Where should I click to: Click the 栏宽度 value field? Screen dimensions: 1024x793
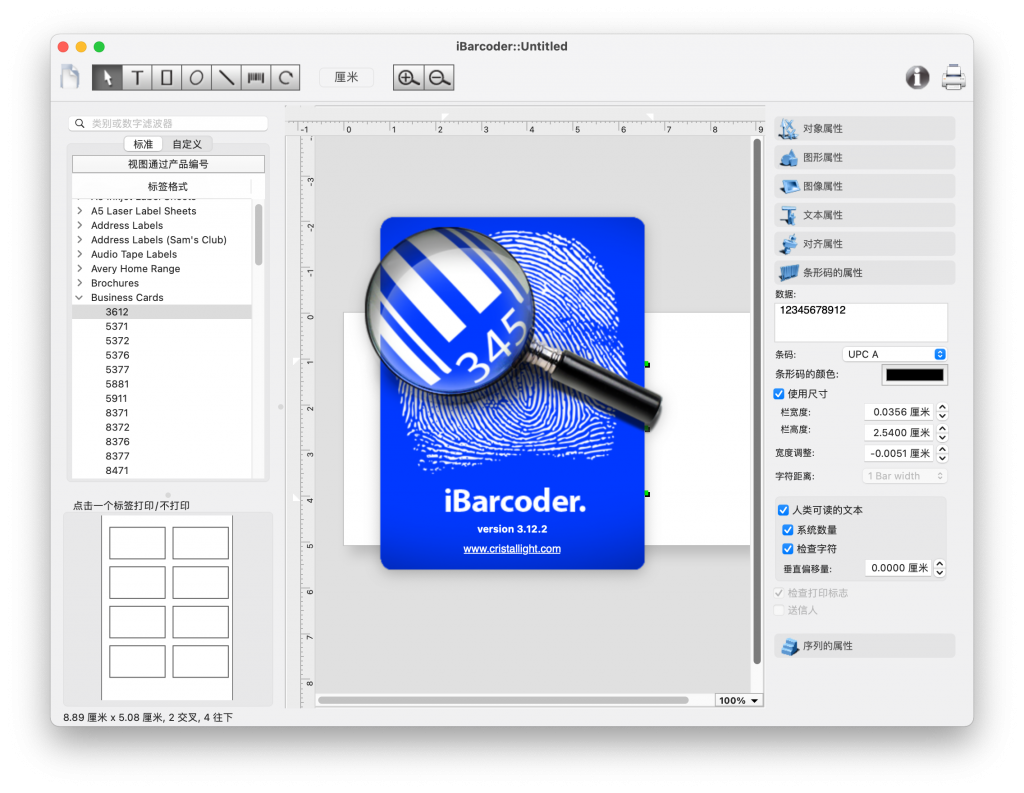pyautogui.click(x=900, y=412)
